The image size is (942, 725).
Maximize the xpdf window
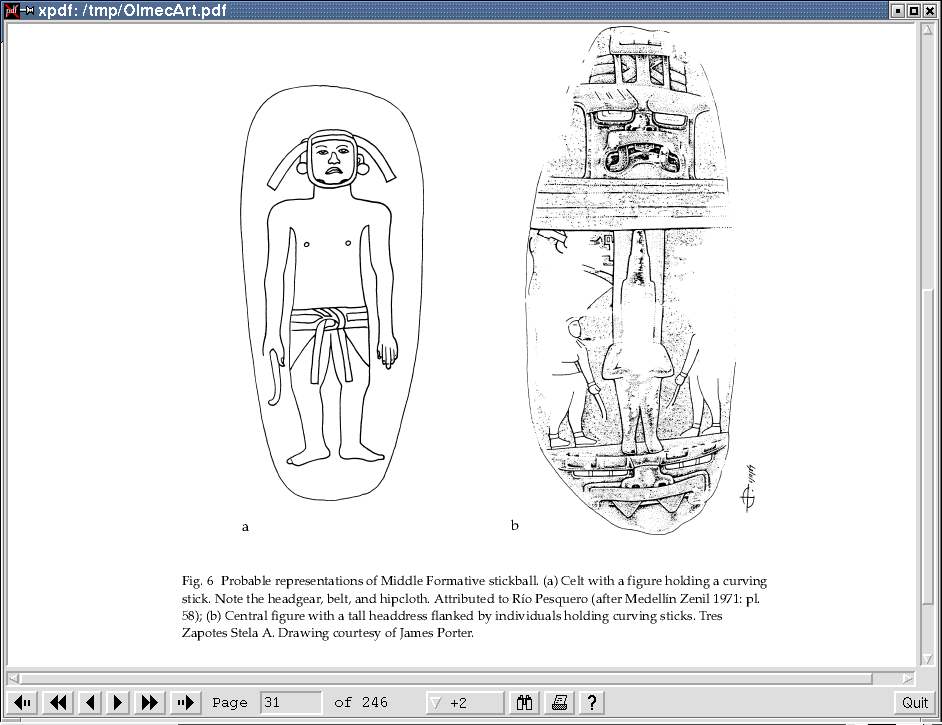coord(913,10)
